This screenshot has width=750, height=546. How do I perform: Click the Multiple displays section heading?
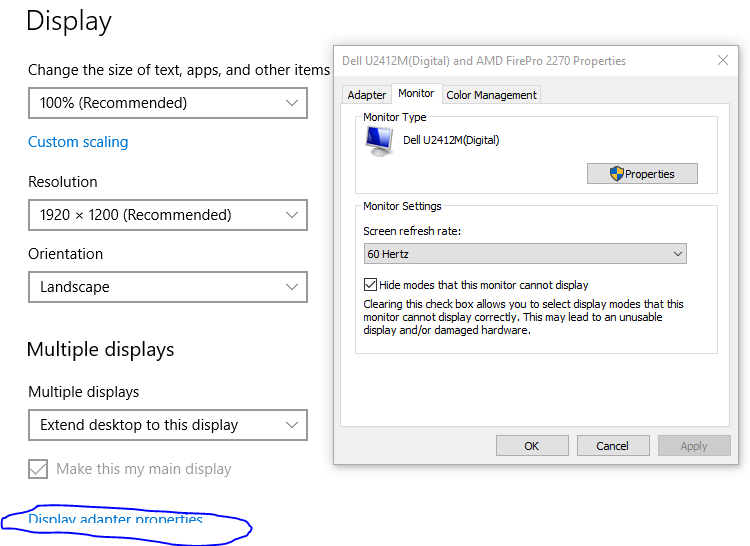pos(100,349)
